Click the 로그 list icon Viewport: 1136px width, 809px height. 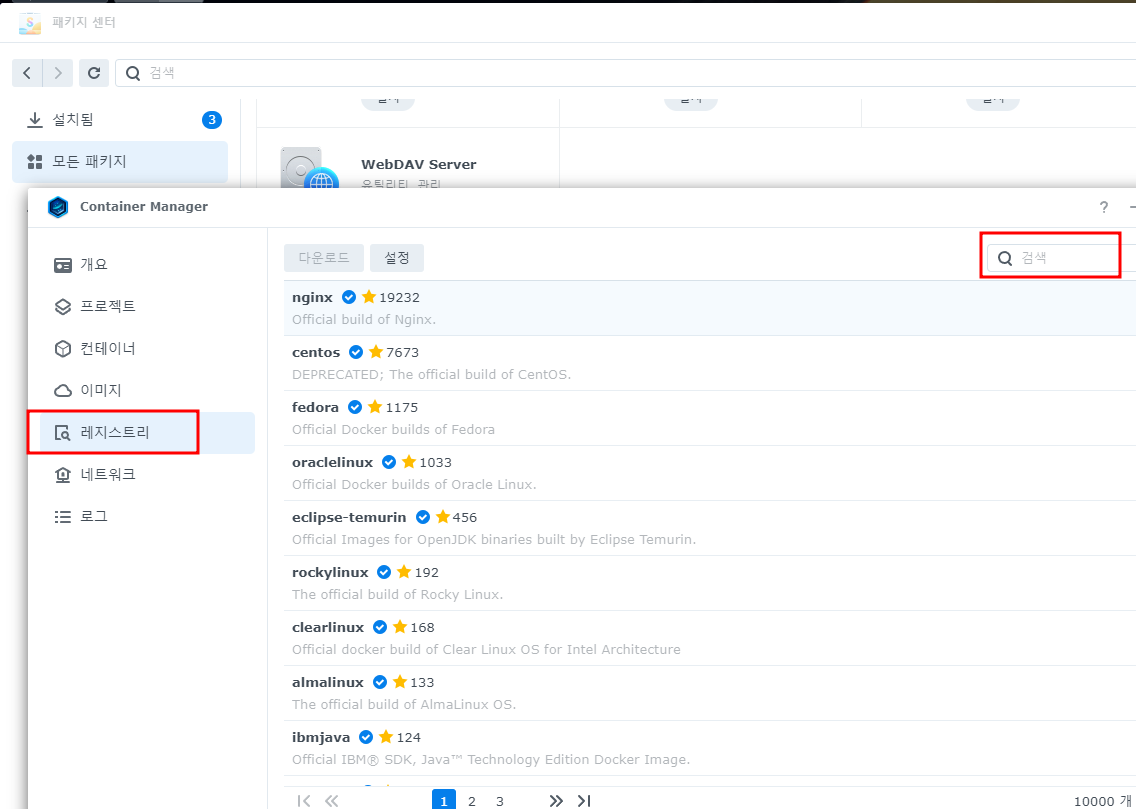tap(63, 517)
